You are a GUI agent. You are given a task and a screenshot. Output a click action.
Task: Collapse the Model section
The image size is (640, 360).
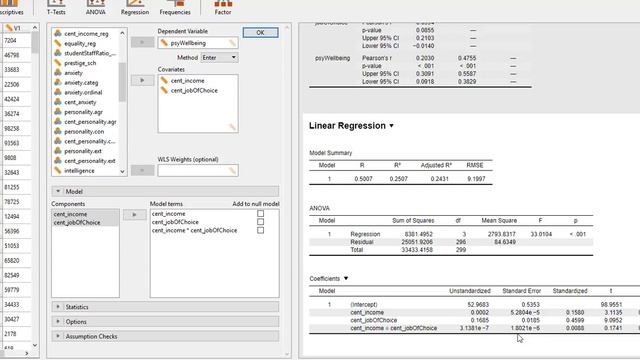coord(165,191)
